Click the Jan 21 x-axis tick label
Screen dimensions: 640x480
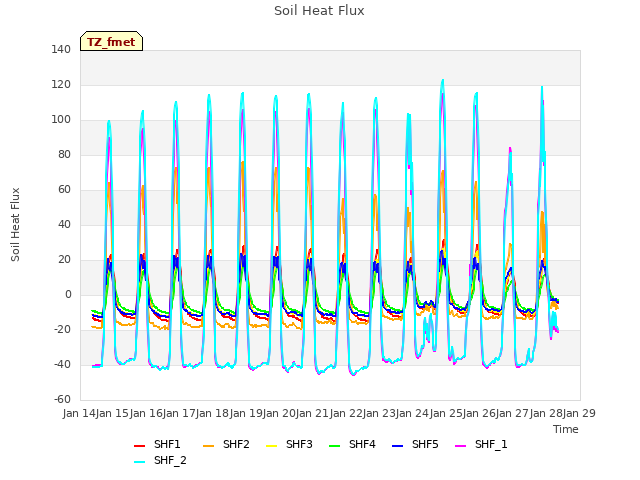[x=312, y=413]
